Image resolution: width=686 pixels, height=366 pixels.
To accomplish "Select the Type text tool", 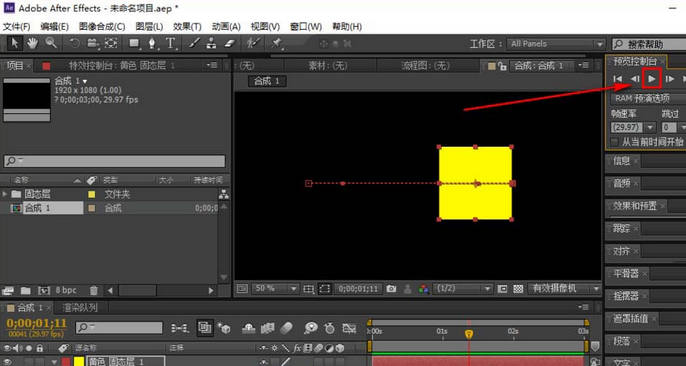I will 170,43.
